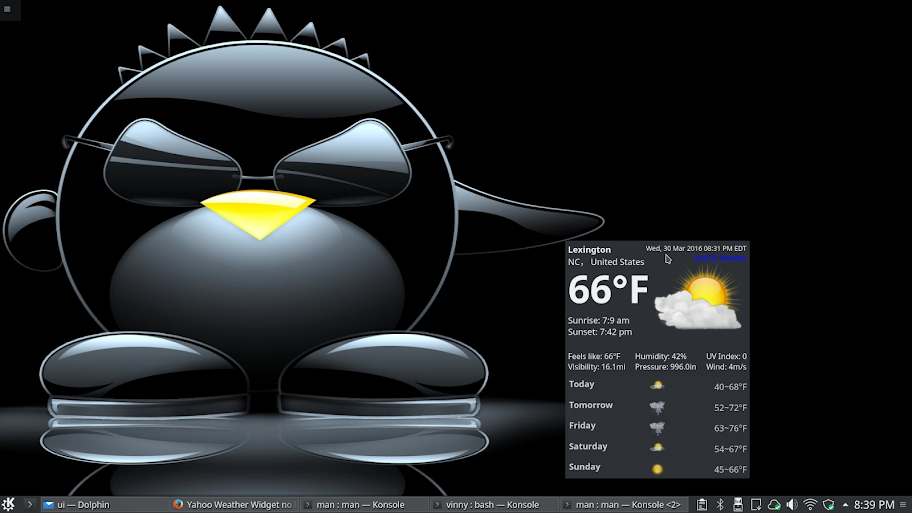Click the Visibility: 16.1mi text

point(596,367)
